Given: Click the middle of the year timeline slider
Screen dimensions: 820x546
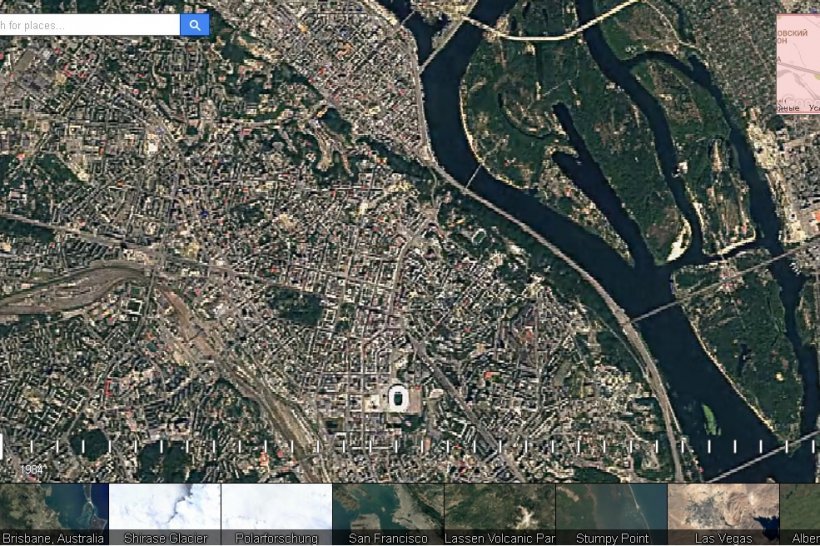Looking at the screenshot, I should point(409,446).
